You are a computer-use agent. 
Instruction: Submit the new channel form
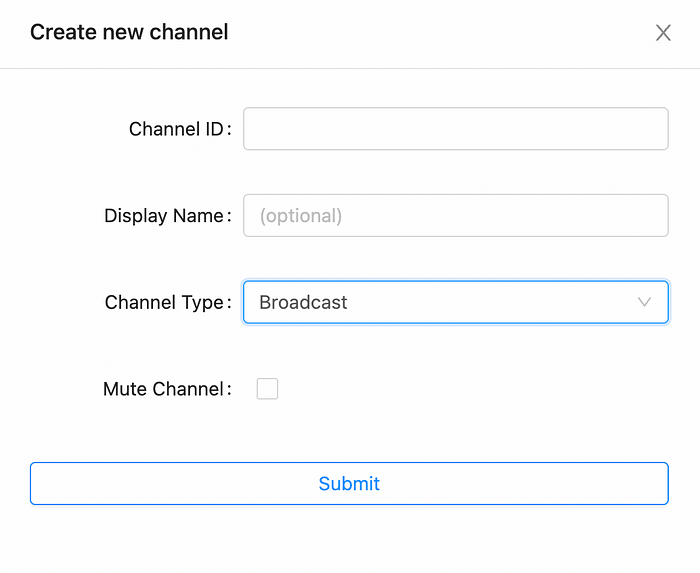click(x=349, y=483)
